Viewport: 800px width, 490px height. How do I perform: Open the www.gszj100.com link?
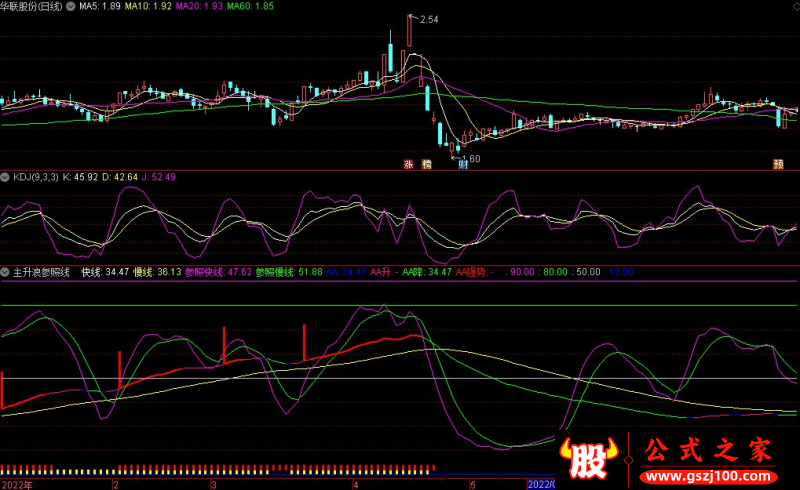(709, 477)
